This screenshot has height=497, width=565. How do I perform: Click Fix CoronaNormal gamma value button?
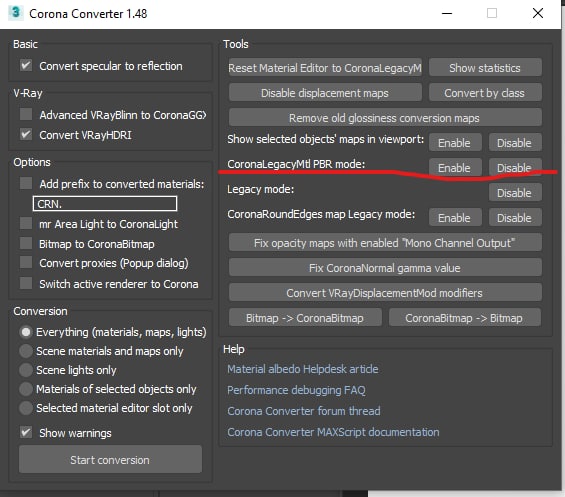click(x=385, y=267)
